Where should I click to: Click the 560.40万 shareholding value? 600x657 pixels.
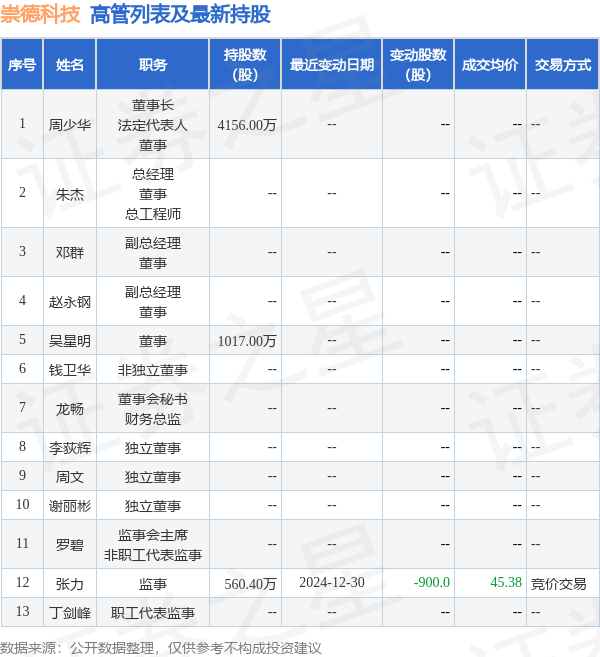tap(250, 583)
